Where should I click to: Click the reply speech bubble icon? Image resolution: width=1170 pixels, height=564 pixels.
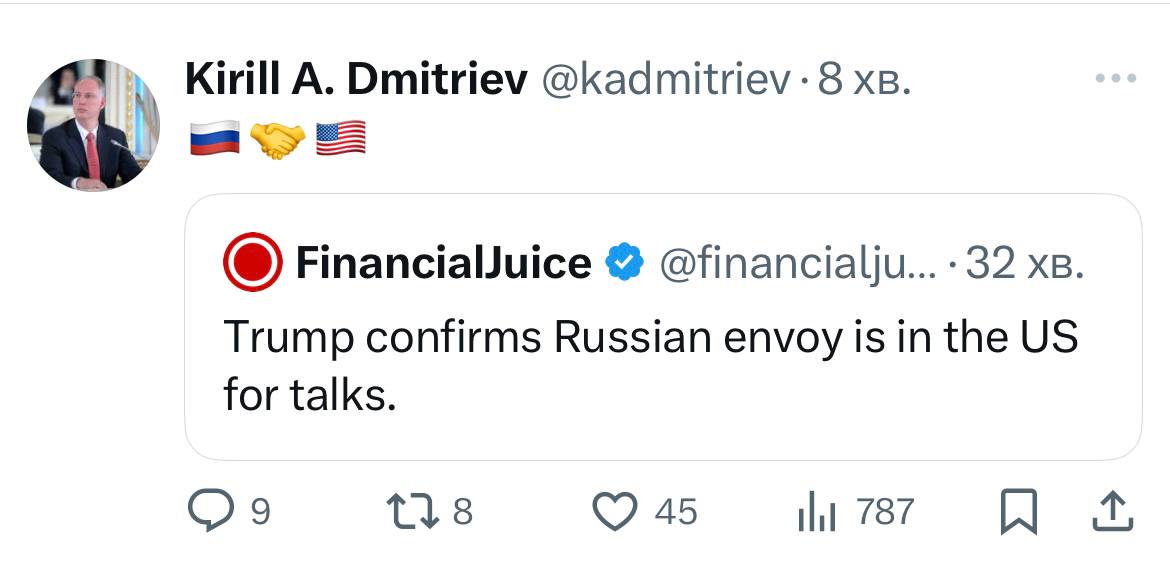tap(209, 511)
